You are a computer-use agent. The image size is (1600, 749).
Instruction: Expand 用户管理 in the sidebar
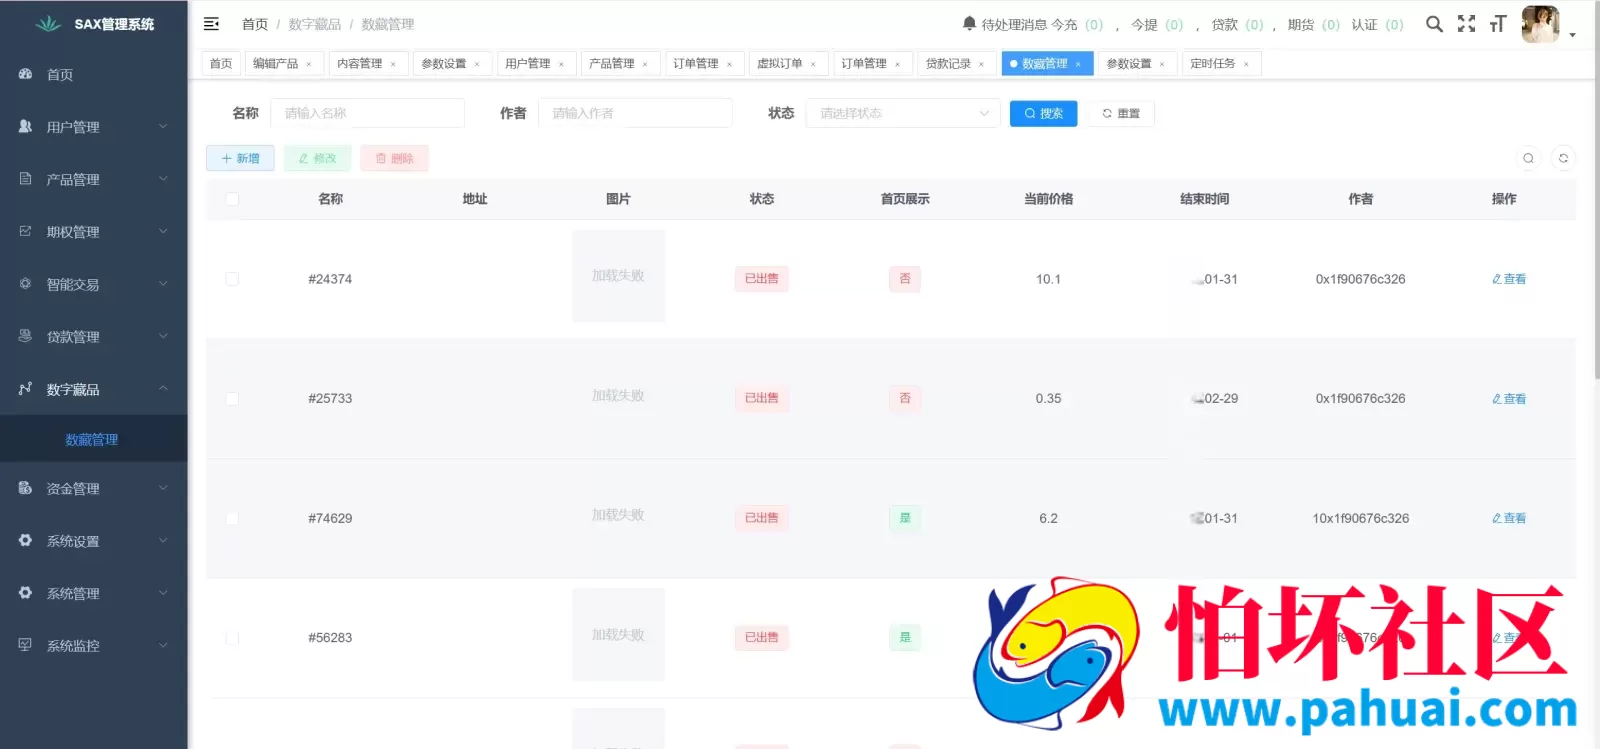tap(94, 127)
